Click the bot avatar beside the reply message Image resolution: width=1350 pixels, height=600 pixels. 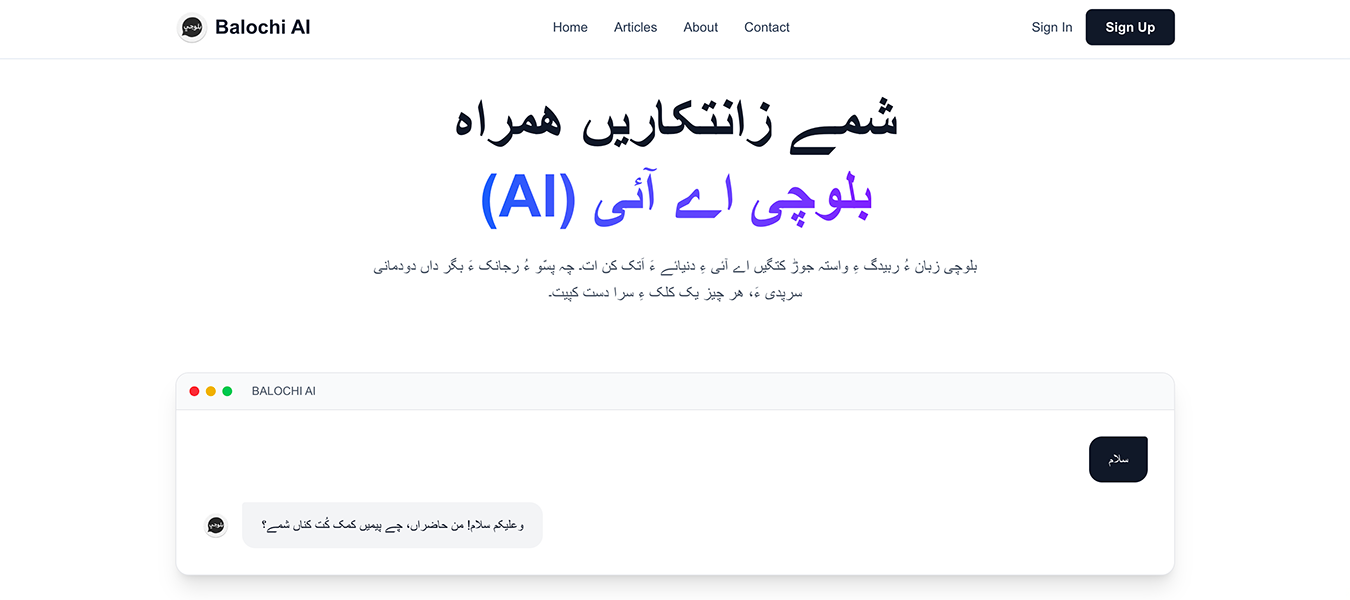(x=216, y=525)
